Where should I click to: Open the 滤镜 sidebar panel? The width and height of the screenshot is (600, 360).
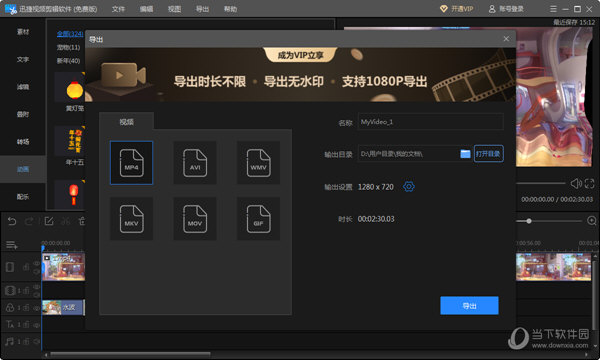click(23, 87)
